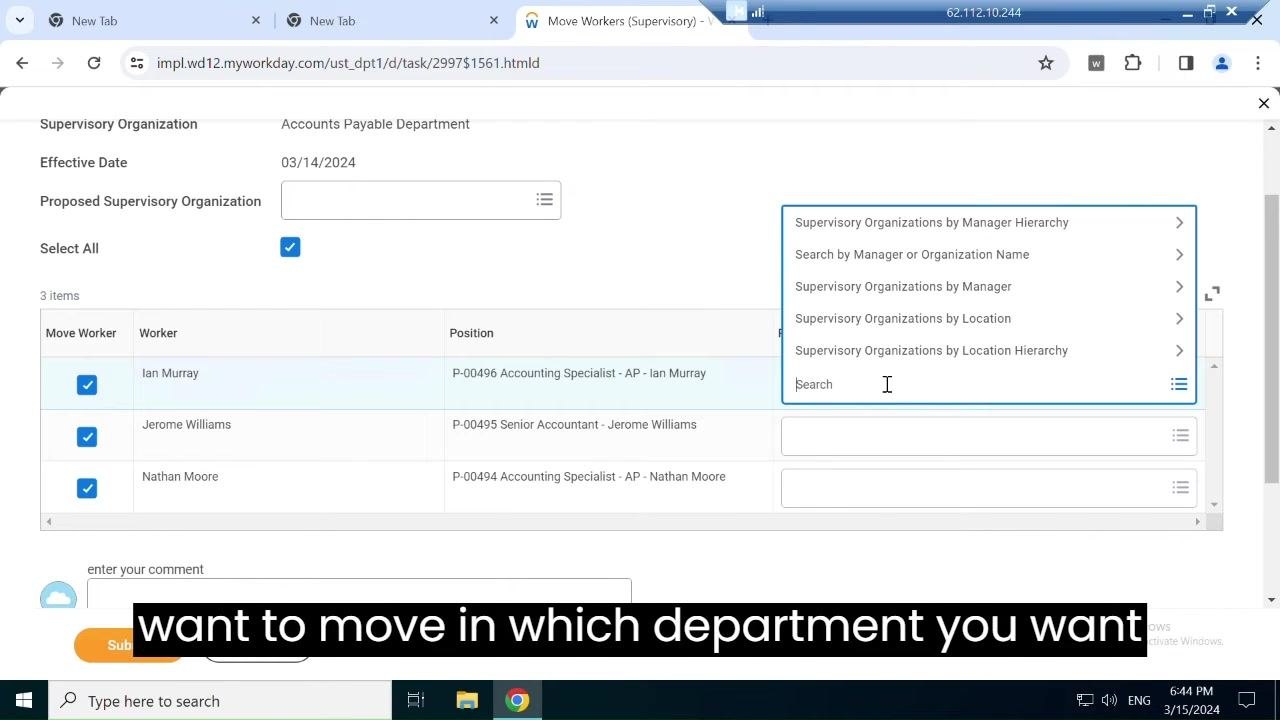1280x720 pixels.
Task: Open the Chrome three-dot menu
Action: click(x=1257, y=63)
